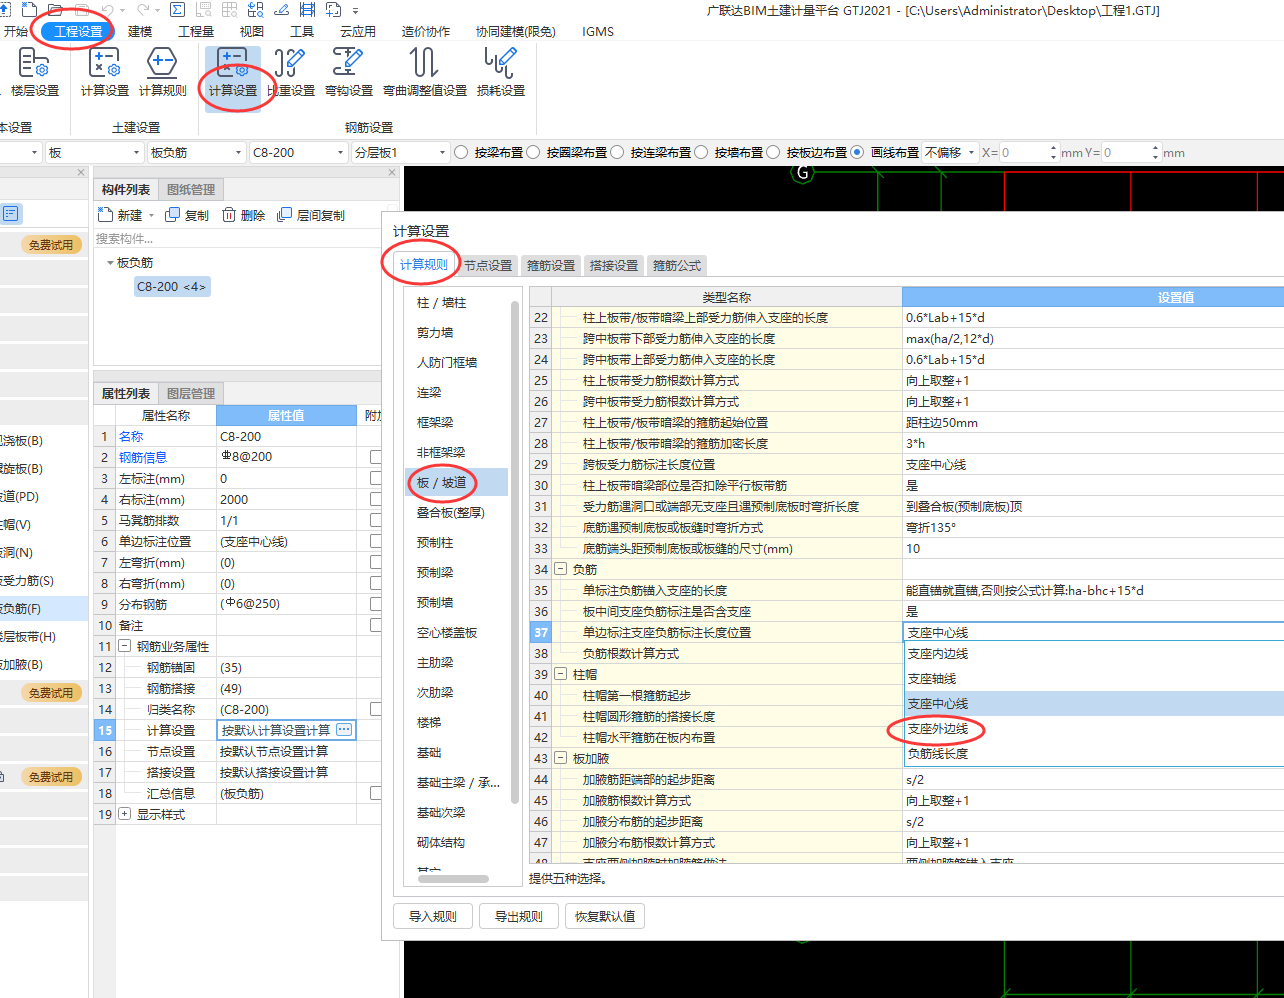Click the open folder icon in quick access bar

click(56, 10)
